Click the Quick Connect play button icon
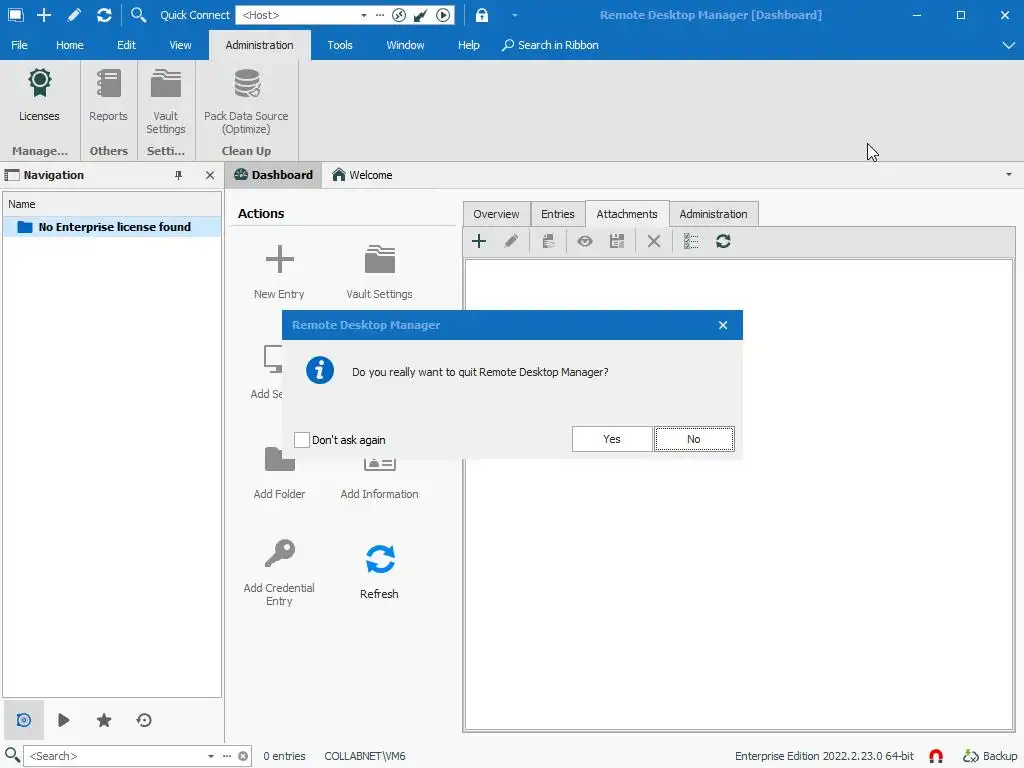The height and width of the screenshot is (768, 1024). 443,14
